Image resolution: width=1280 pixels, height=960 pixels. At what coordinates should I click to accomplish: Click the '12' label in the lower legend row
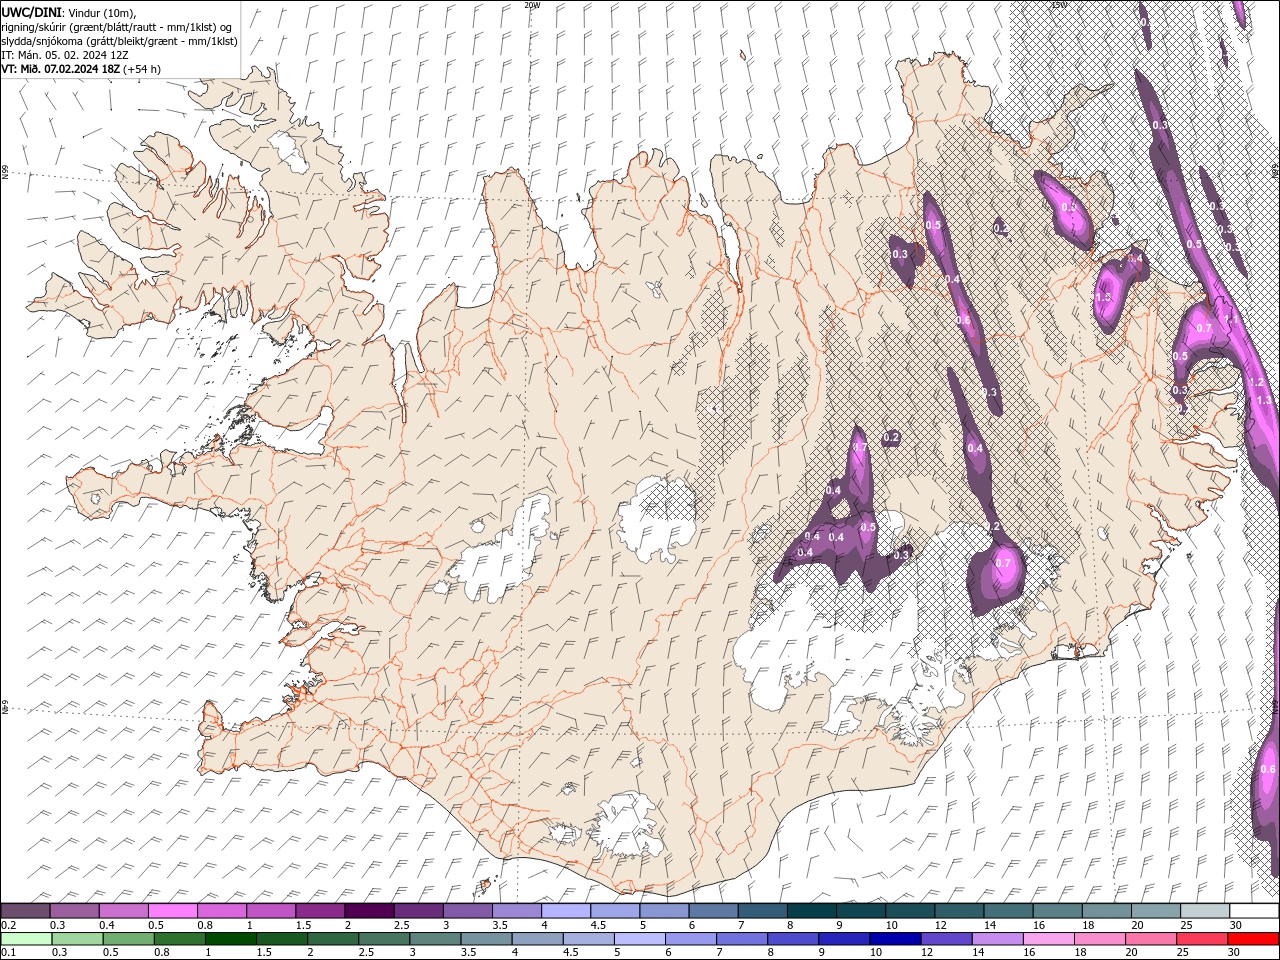925,953
